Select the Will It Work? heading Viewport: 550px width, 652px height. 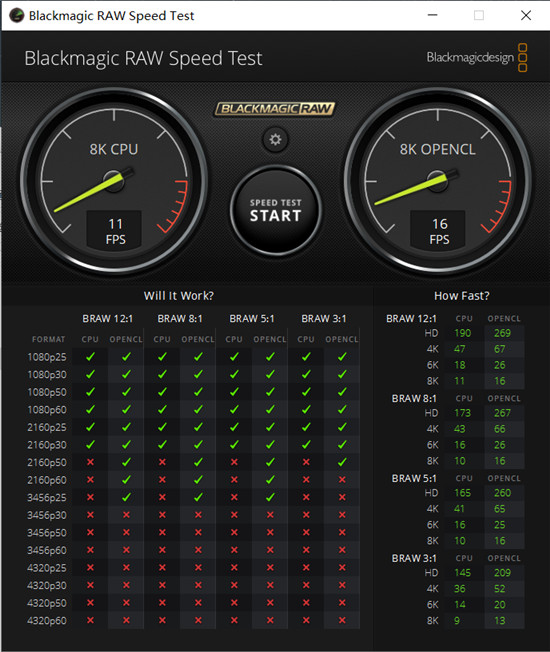click(x=179, y=296)
